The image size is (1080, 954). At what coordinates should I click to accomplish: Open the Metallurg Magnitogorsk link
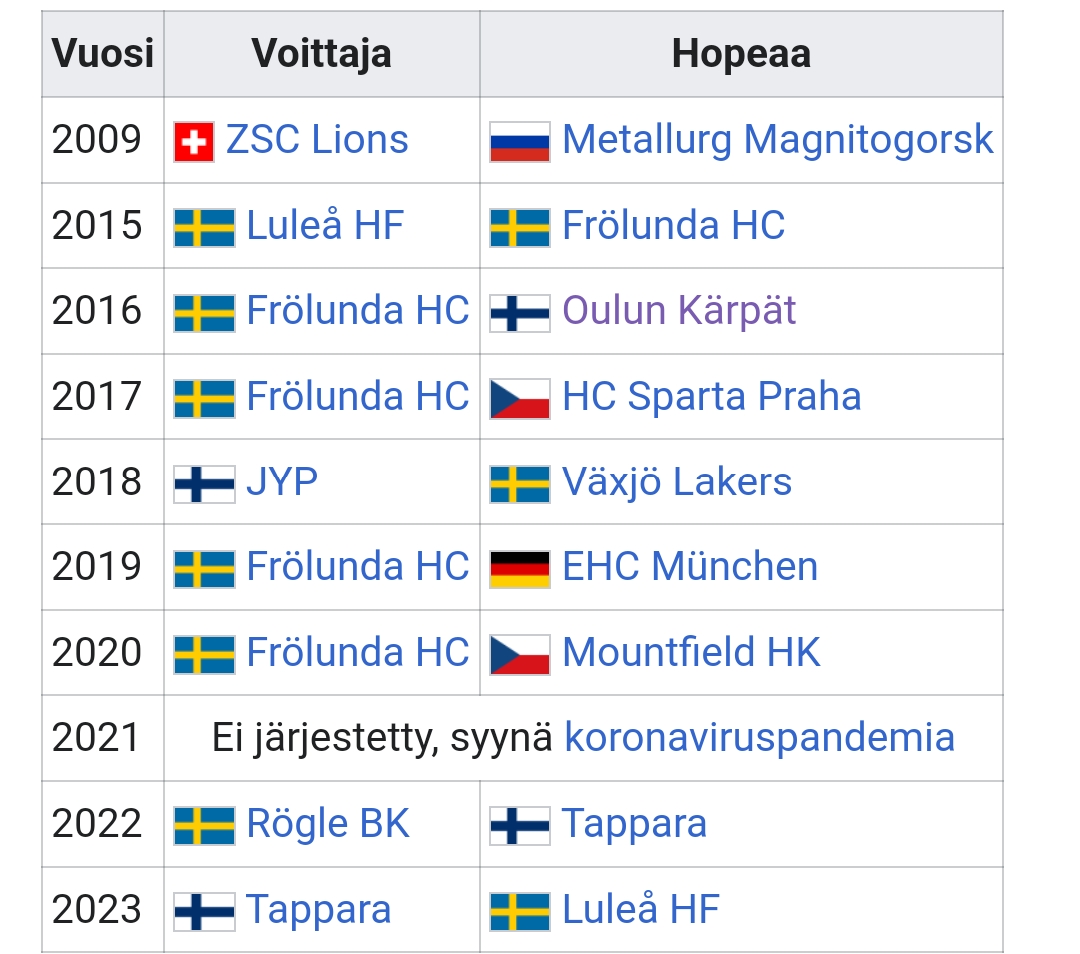(777, 140)
